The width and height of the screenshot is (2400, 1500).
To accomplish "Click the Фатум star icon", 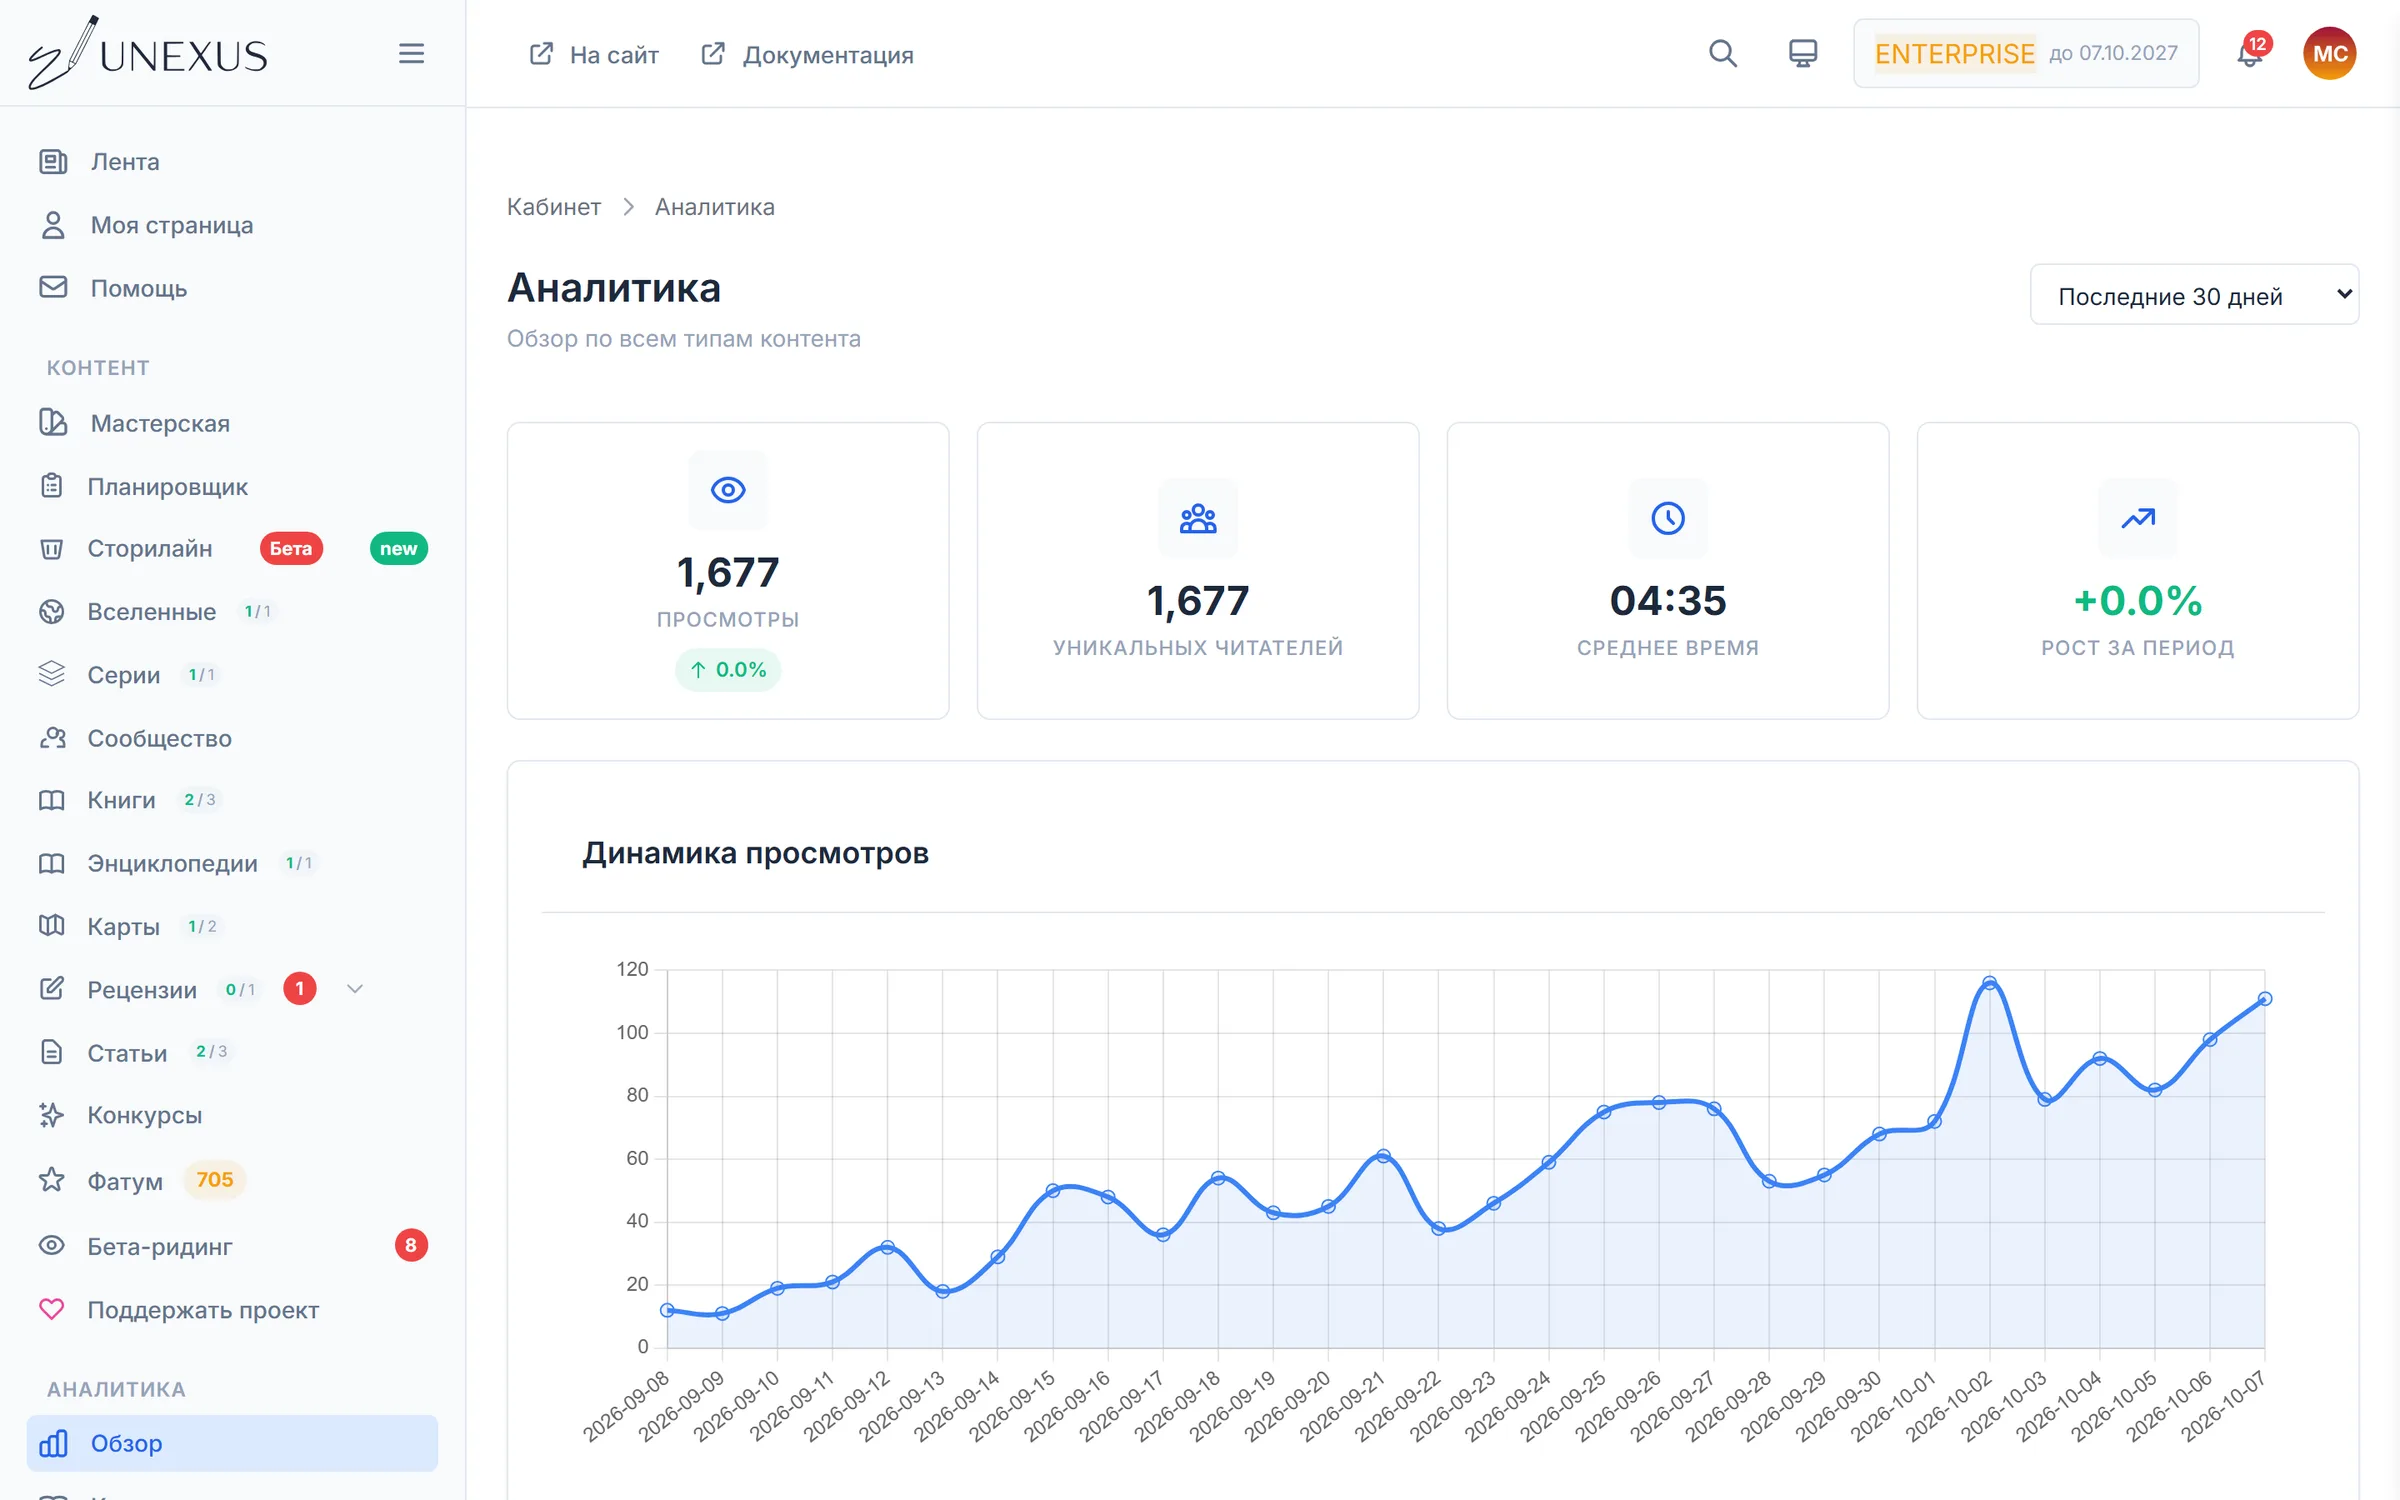I will tap(51, 1180).
